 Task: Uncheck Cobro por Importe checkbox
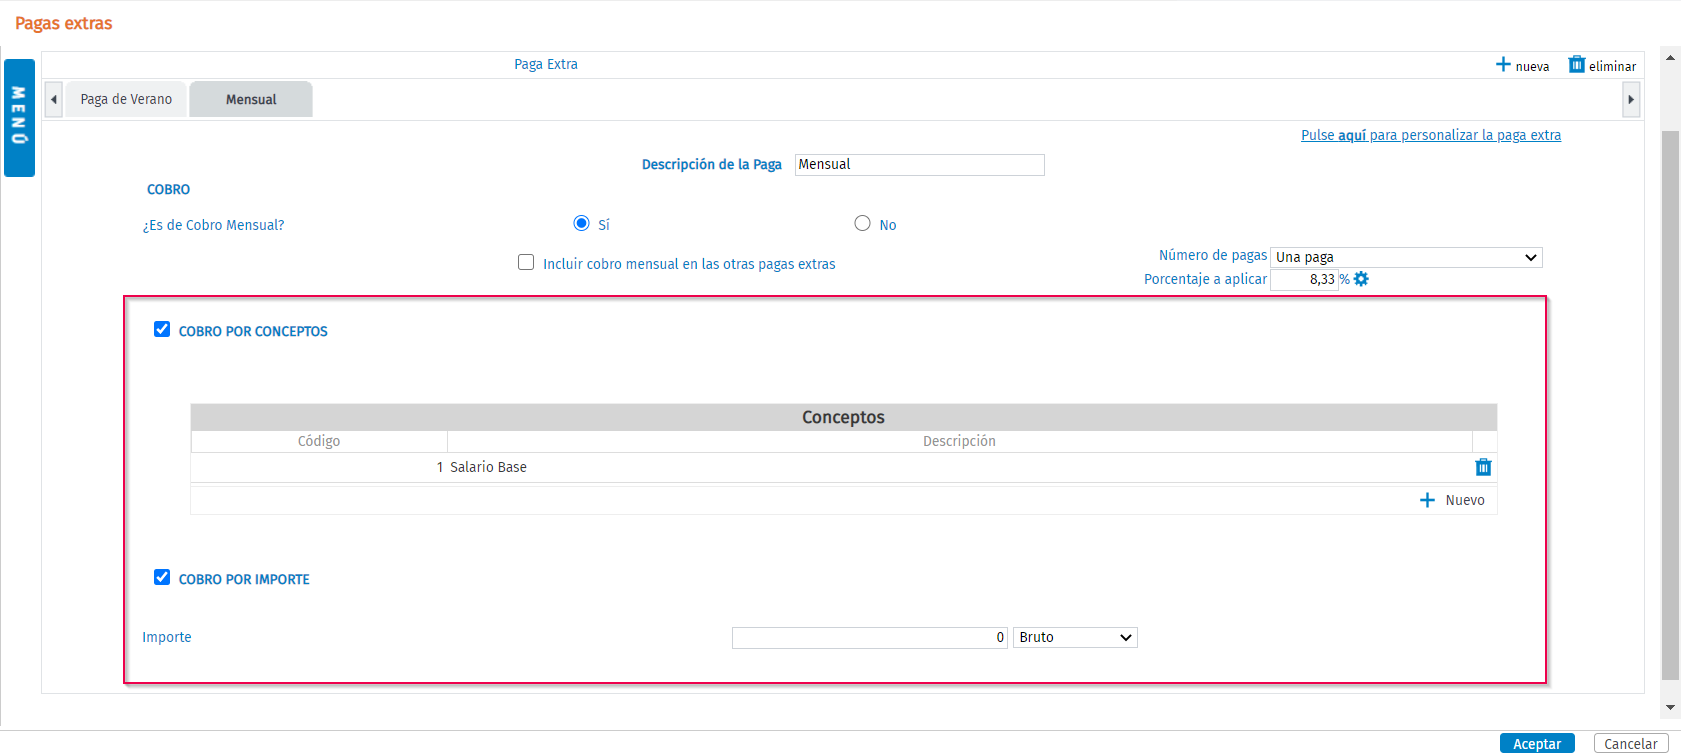(x=162, y=577)
